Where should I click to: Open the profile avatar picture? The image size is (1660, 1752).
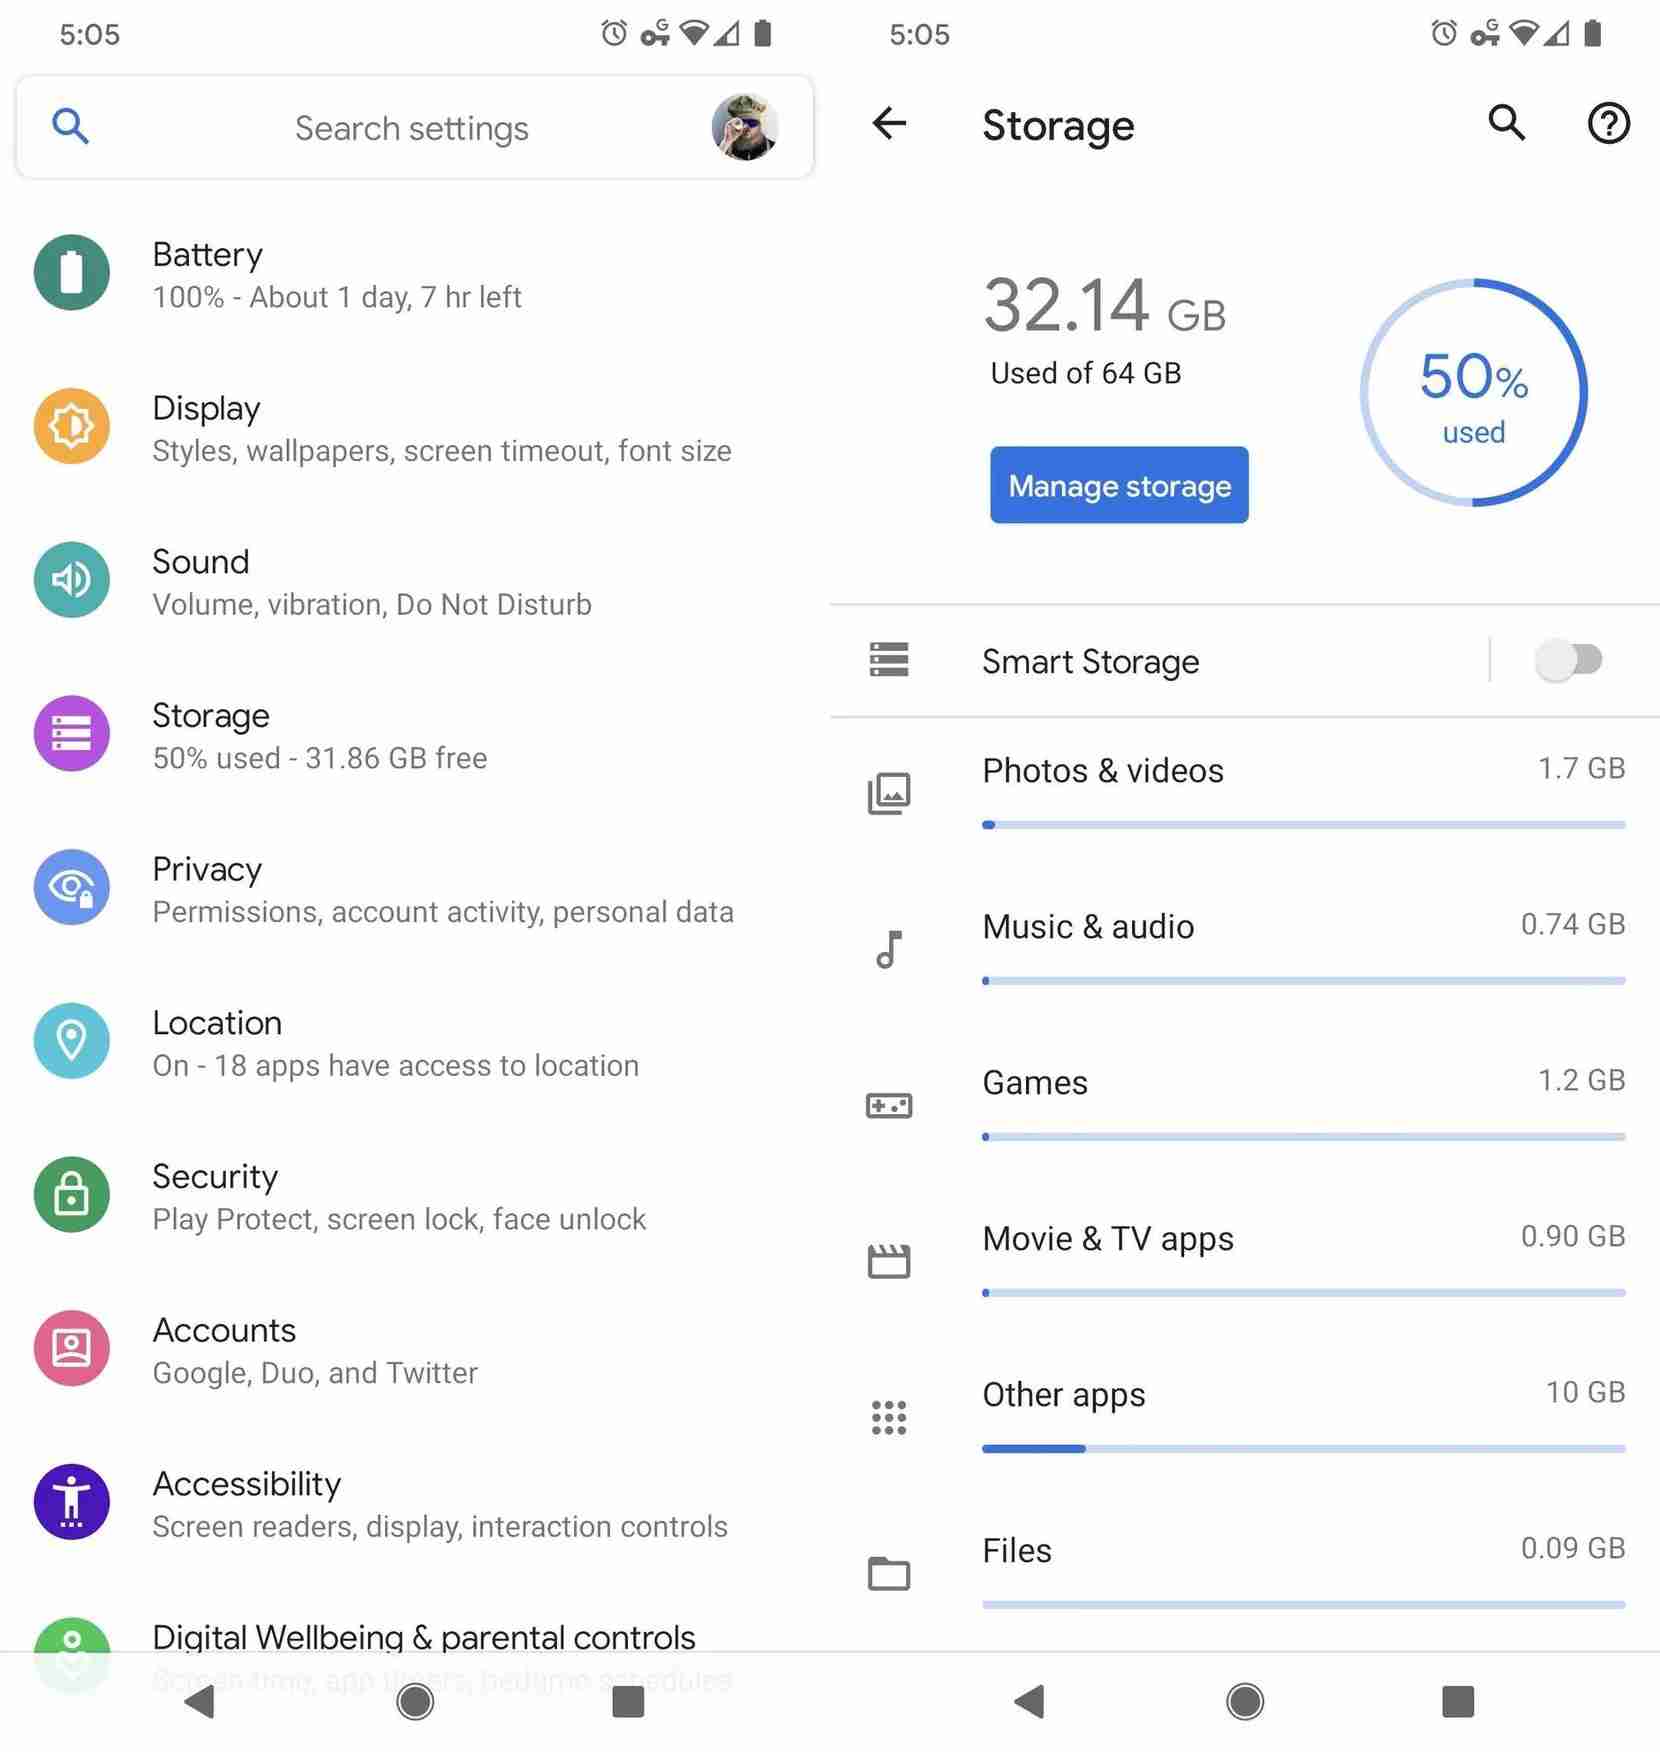(744, 127)
